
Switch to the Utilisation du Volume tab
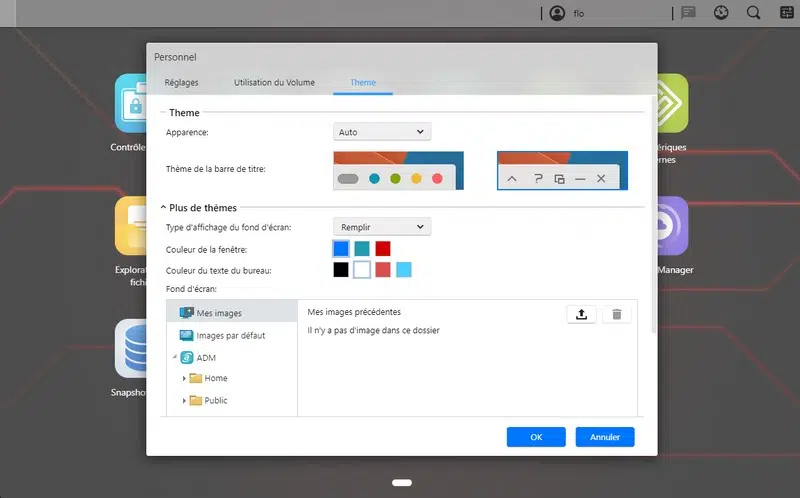pyautogui.click(x=274, y=82)
